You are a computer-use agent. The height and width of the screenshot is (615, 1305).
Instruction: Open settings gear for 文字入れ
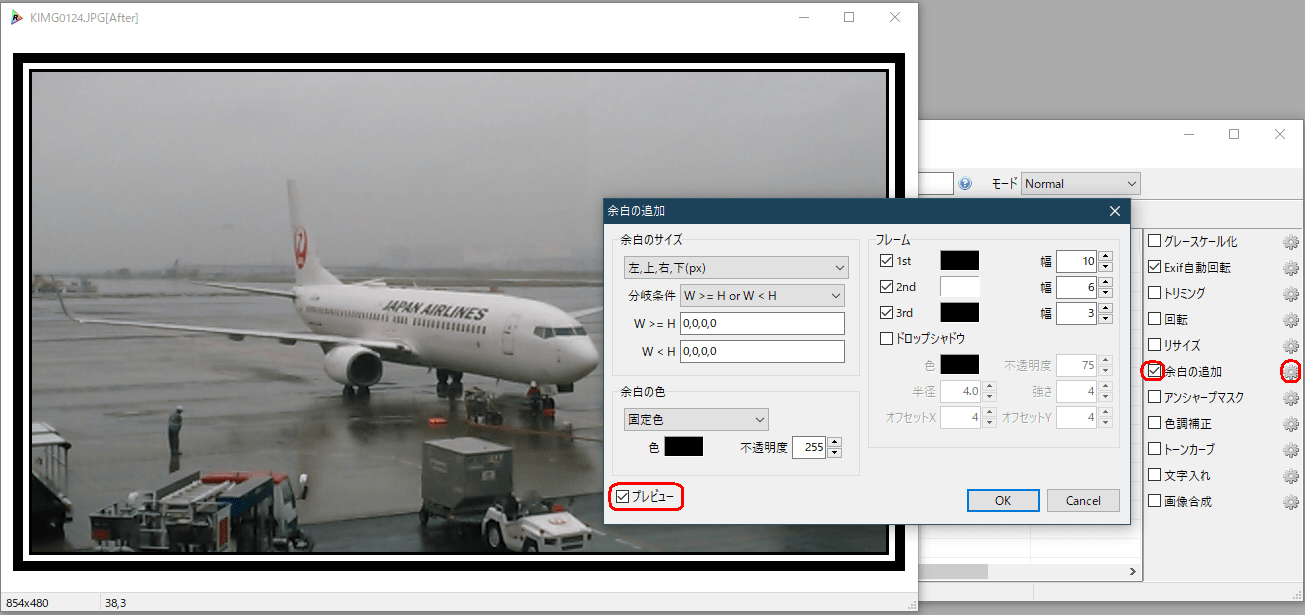(1290, 476)
